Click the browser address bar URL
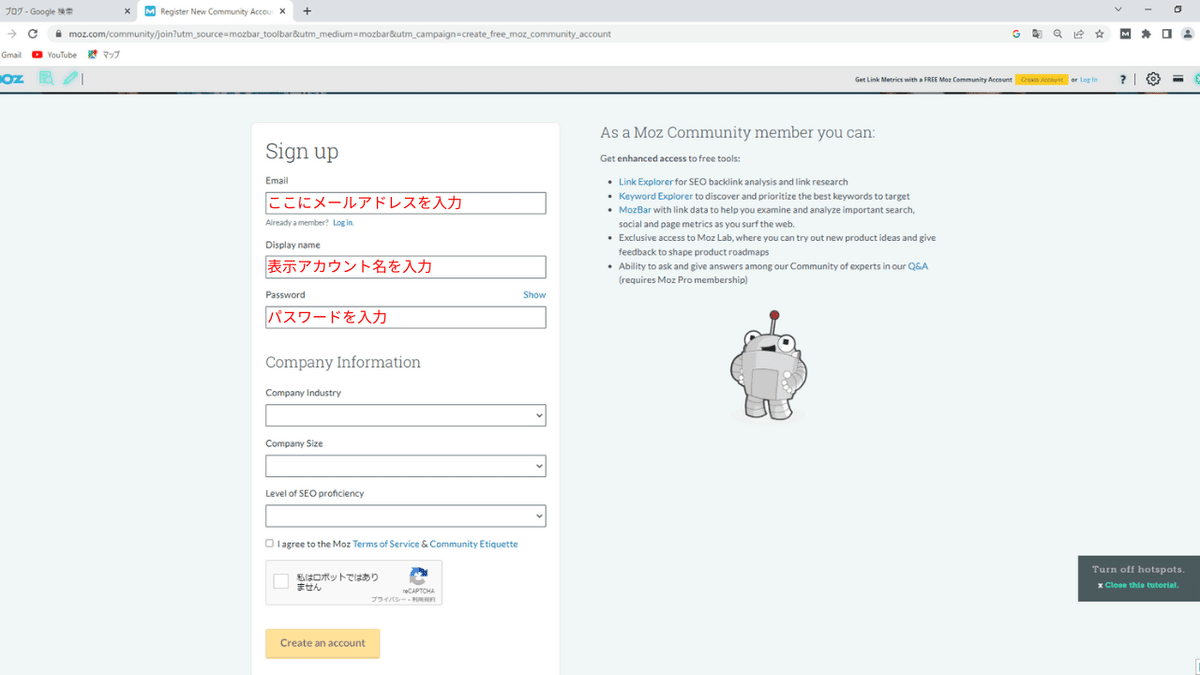This screenshot has width=1200, height=675. coord(339,33)
